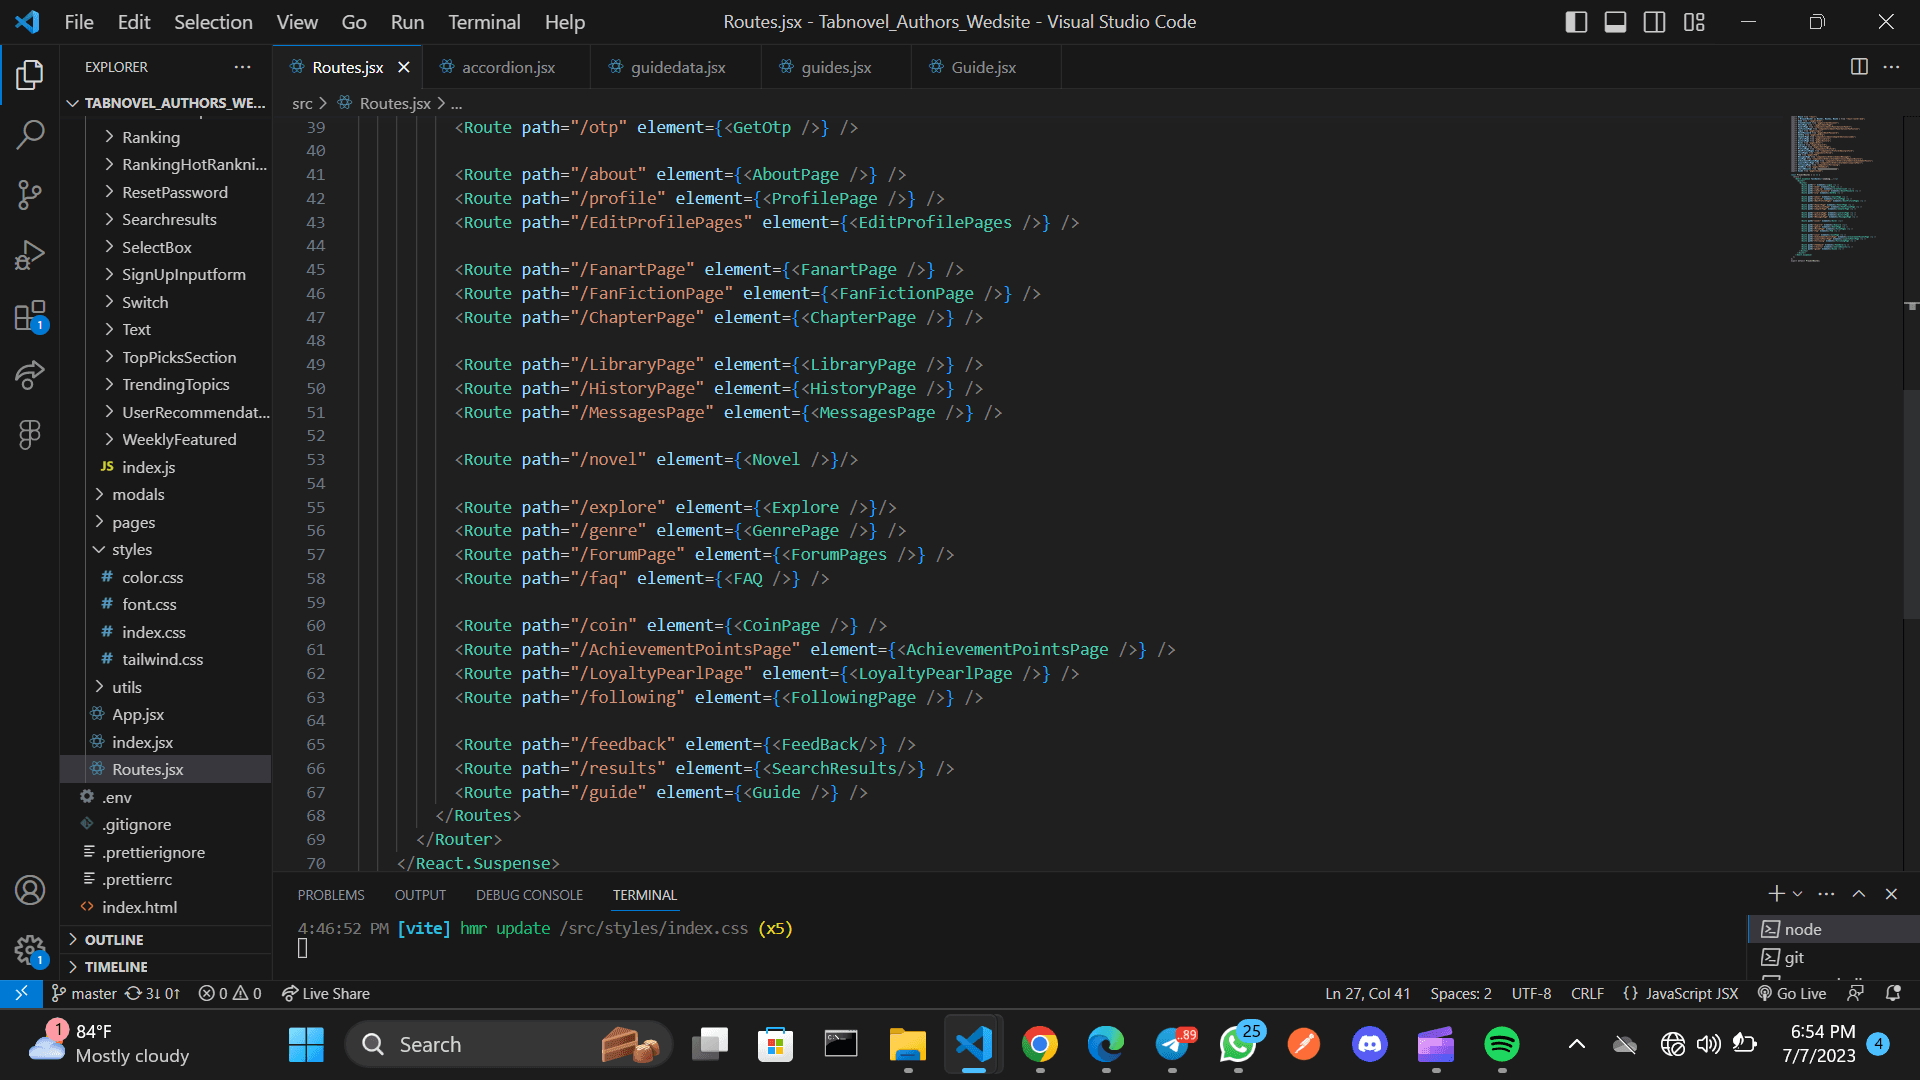Open the Accounts menu icon
The image size is (1920, 1080).
click(30, 890)
